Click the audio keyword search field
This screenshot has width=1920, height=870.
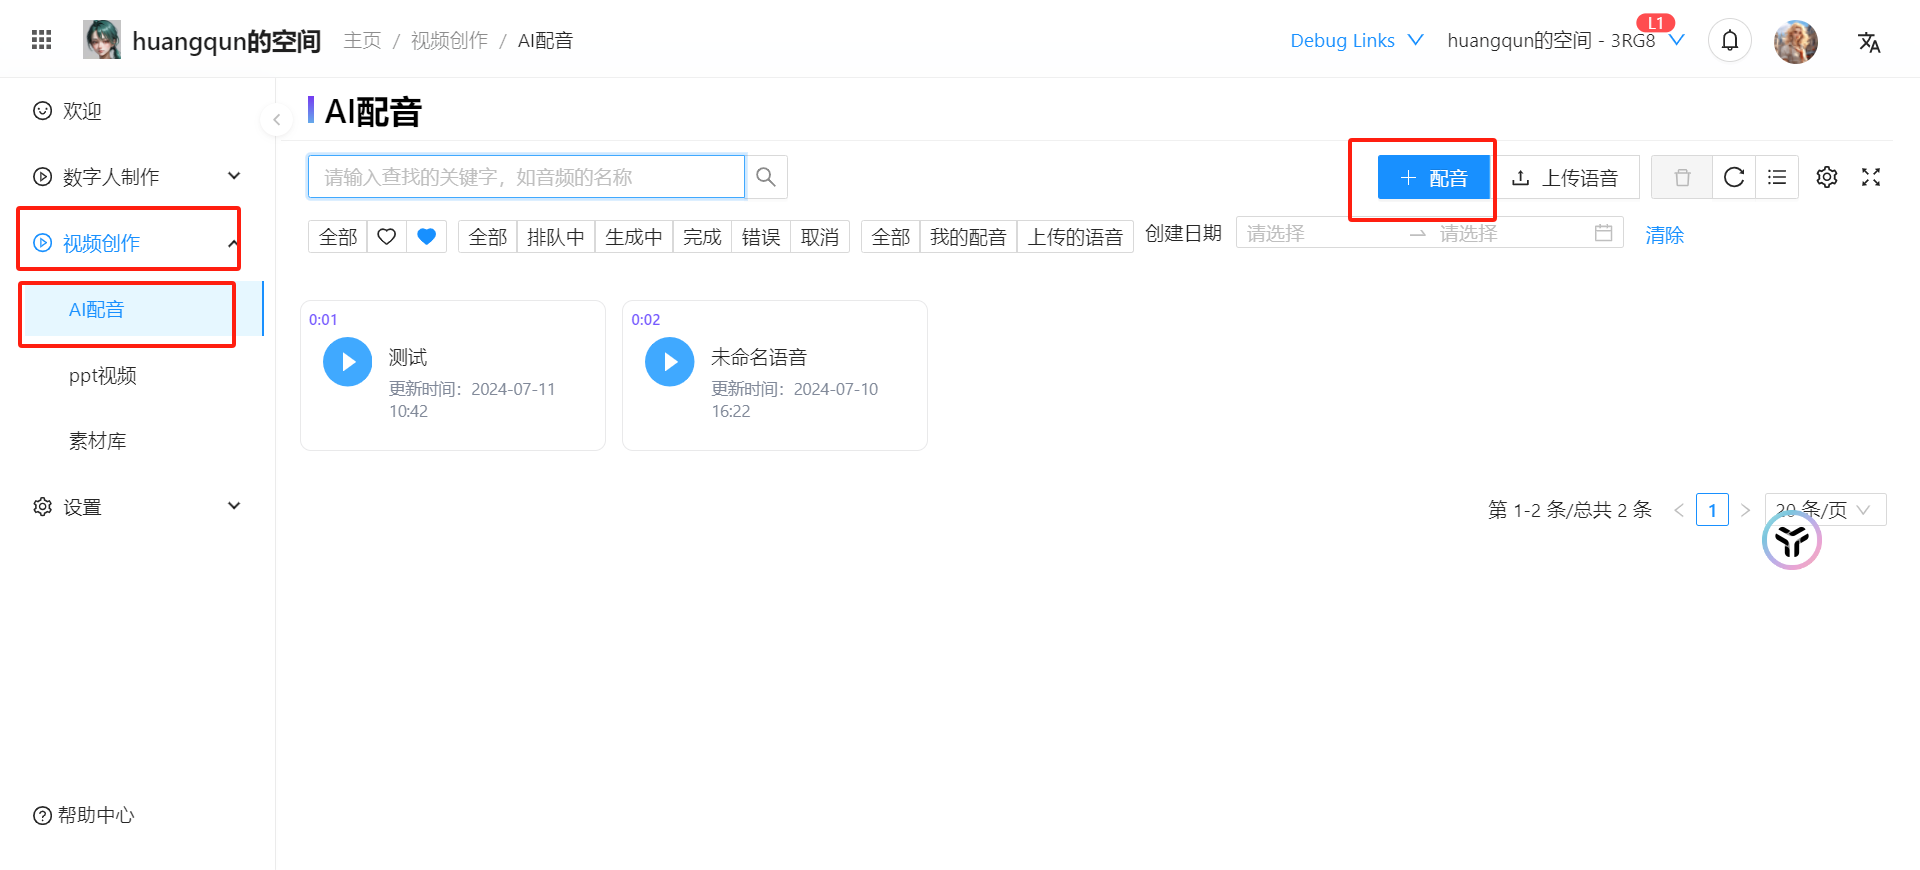tap(526, 177)
